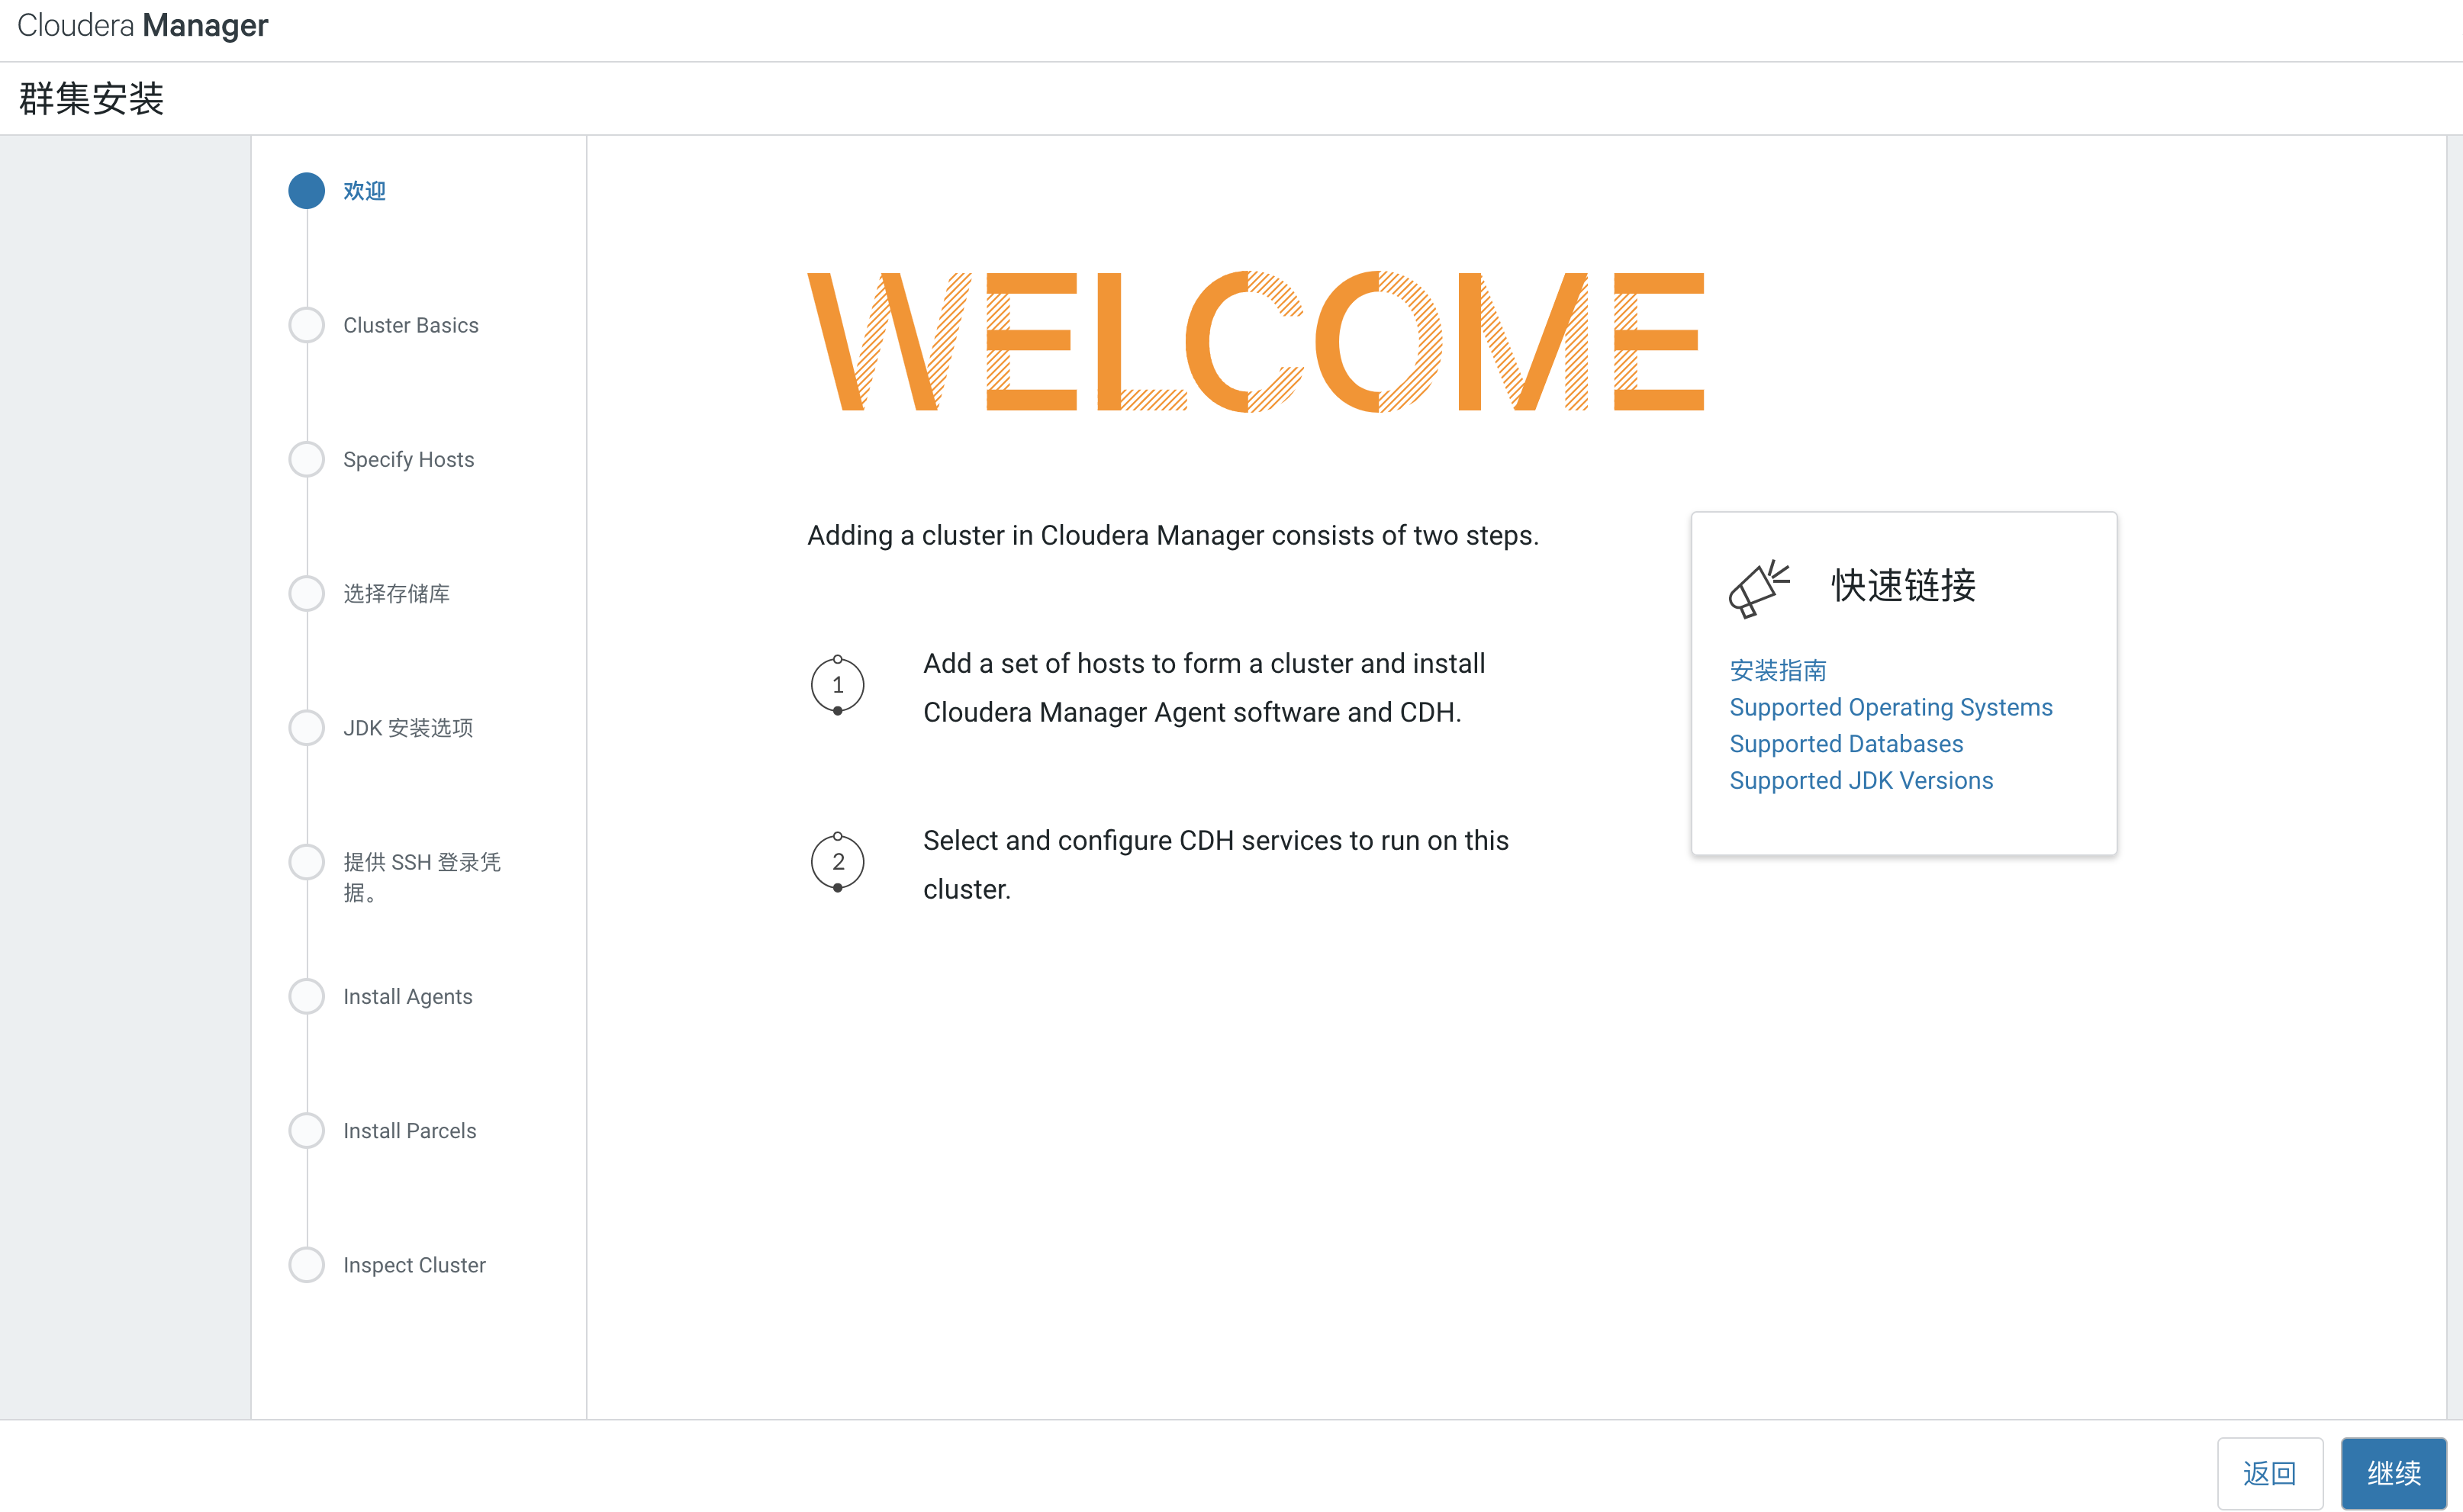Open Supported JDK Versions link
2463x1512 pixels.
[x=1860, y=780]
